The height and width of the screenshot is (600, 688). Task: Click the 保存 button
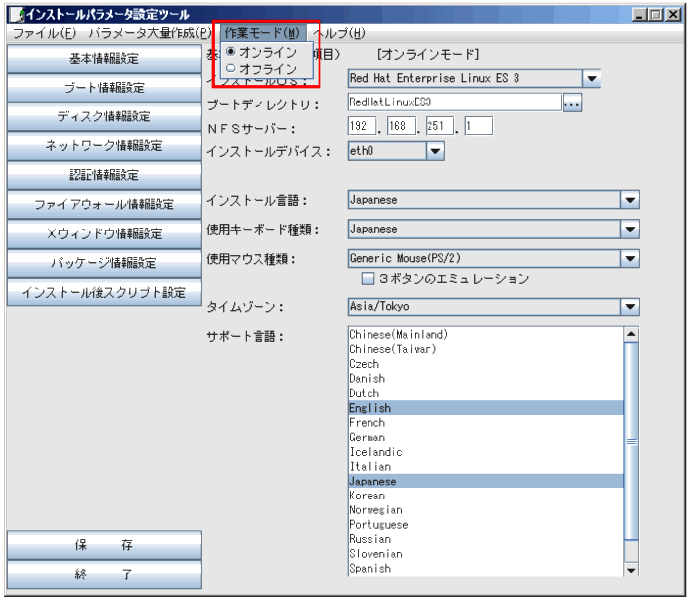(104, 545)
